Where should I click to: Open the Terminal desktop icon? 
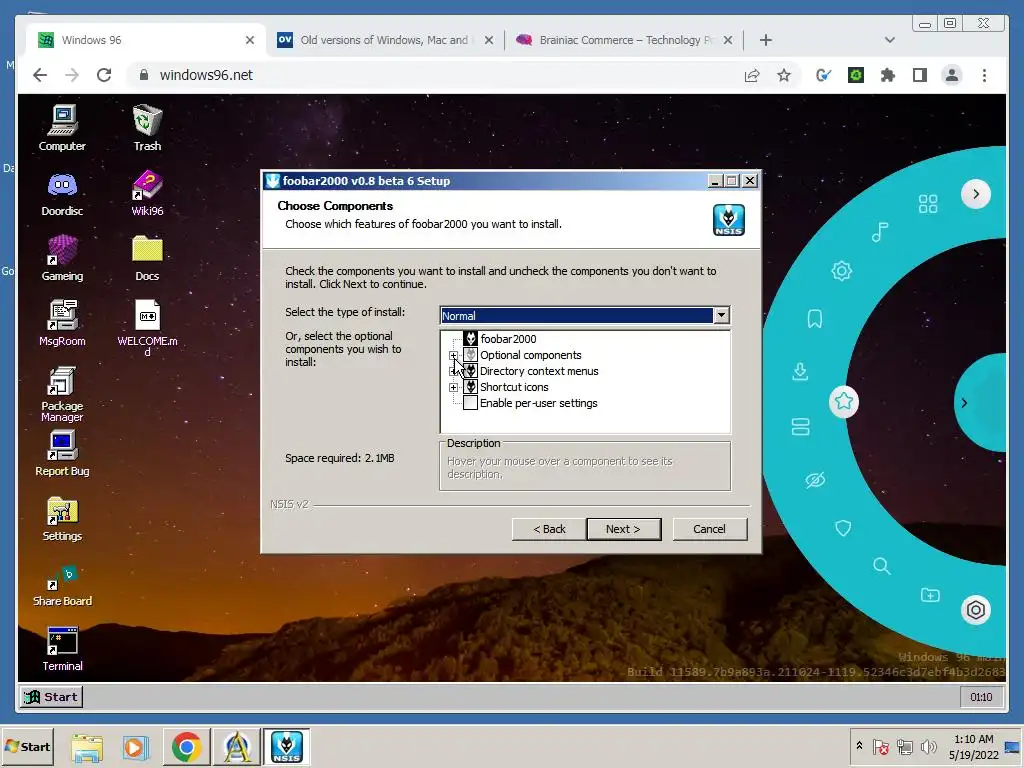62,649
